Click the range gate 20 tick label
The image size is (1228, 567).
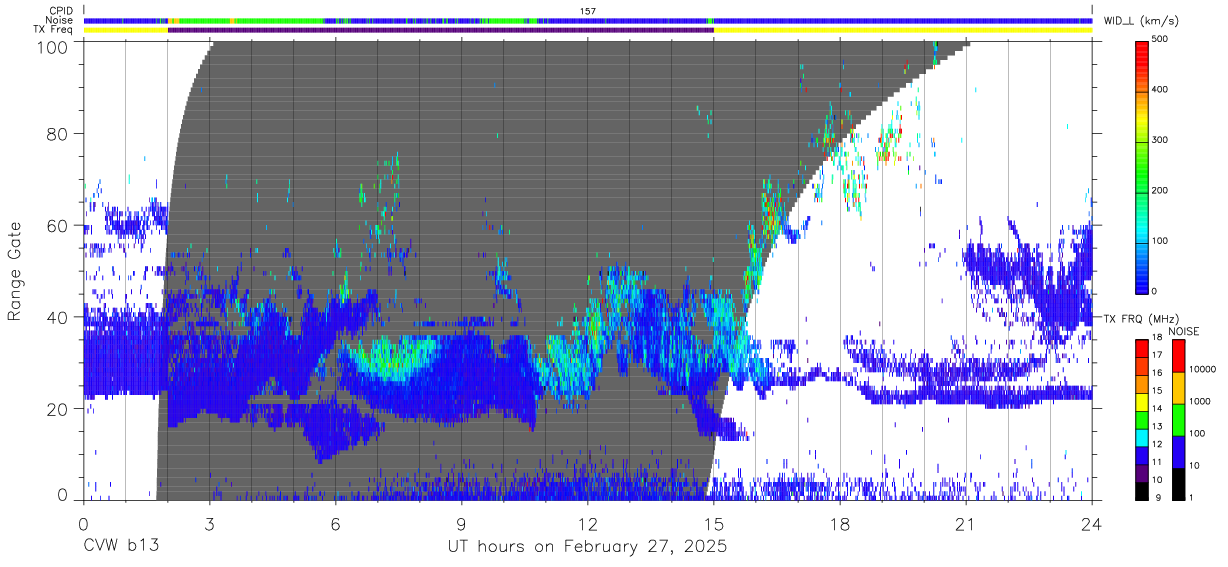[56, 409]
